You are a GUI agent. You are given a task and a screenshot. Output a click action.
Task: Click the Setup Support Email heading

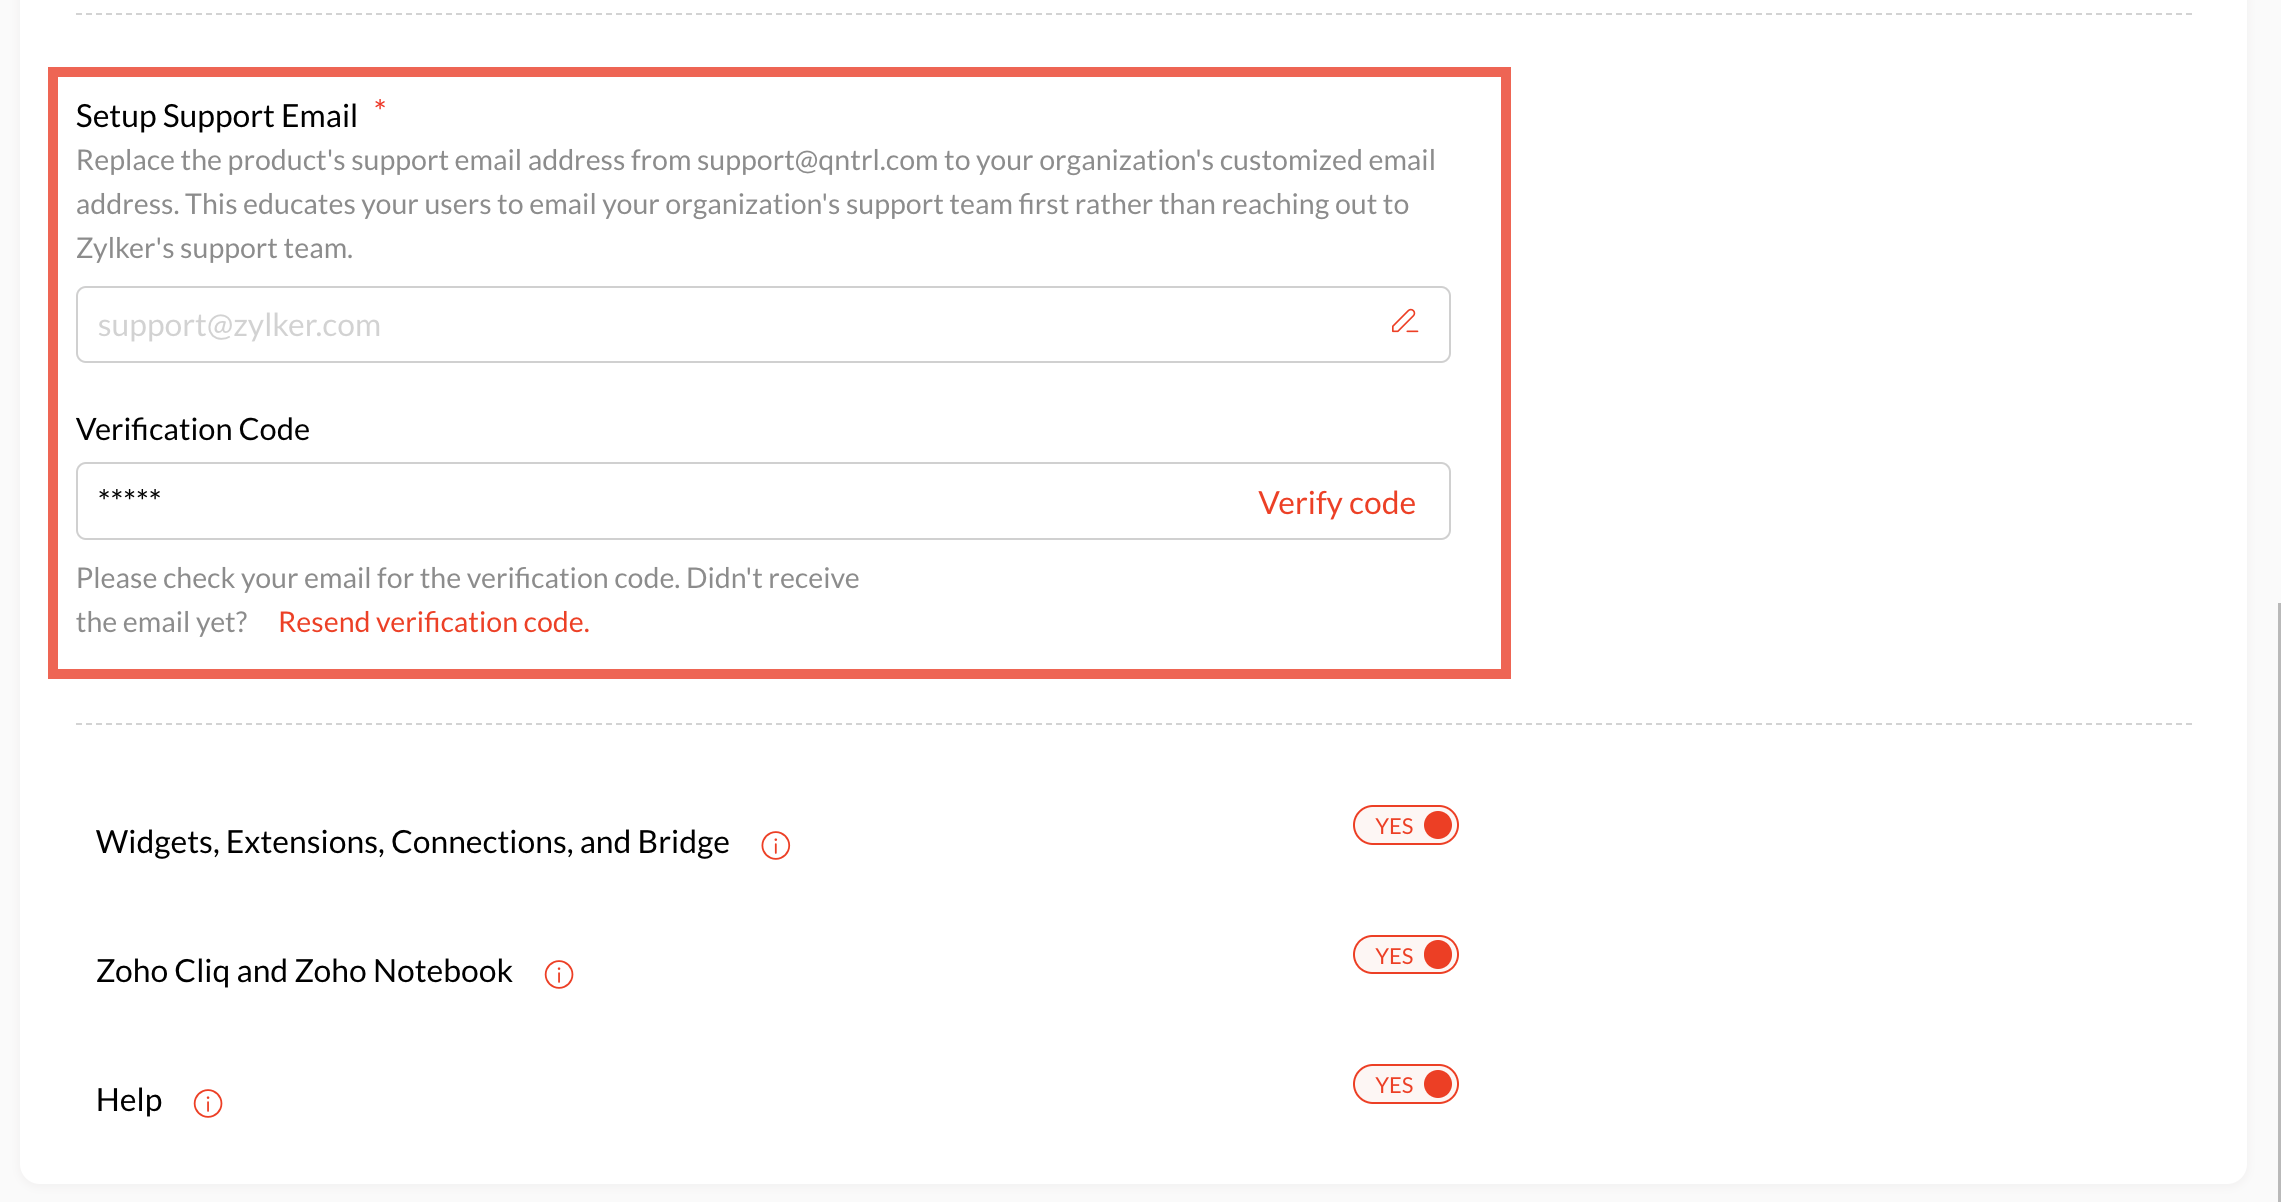coord(216,116)
